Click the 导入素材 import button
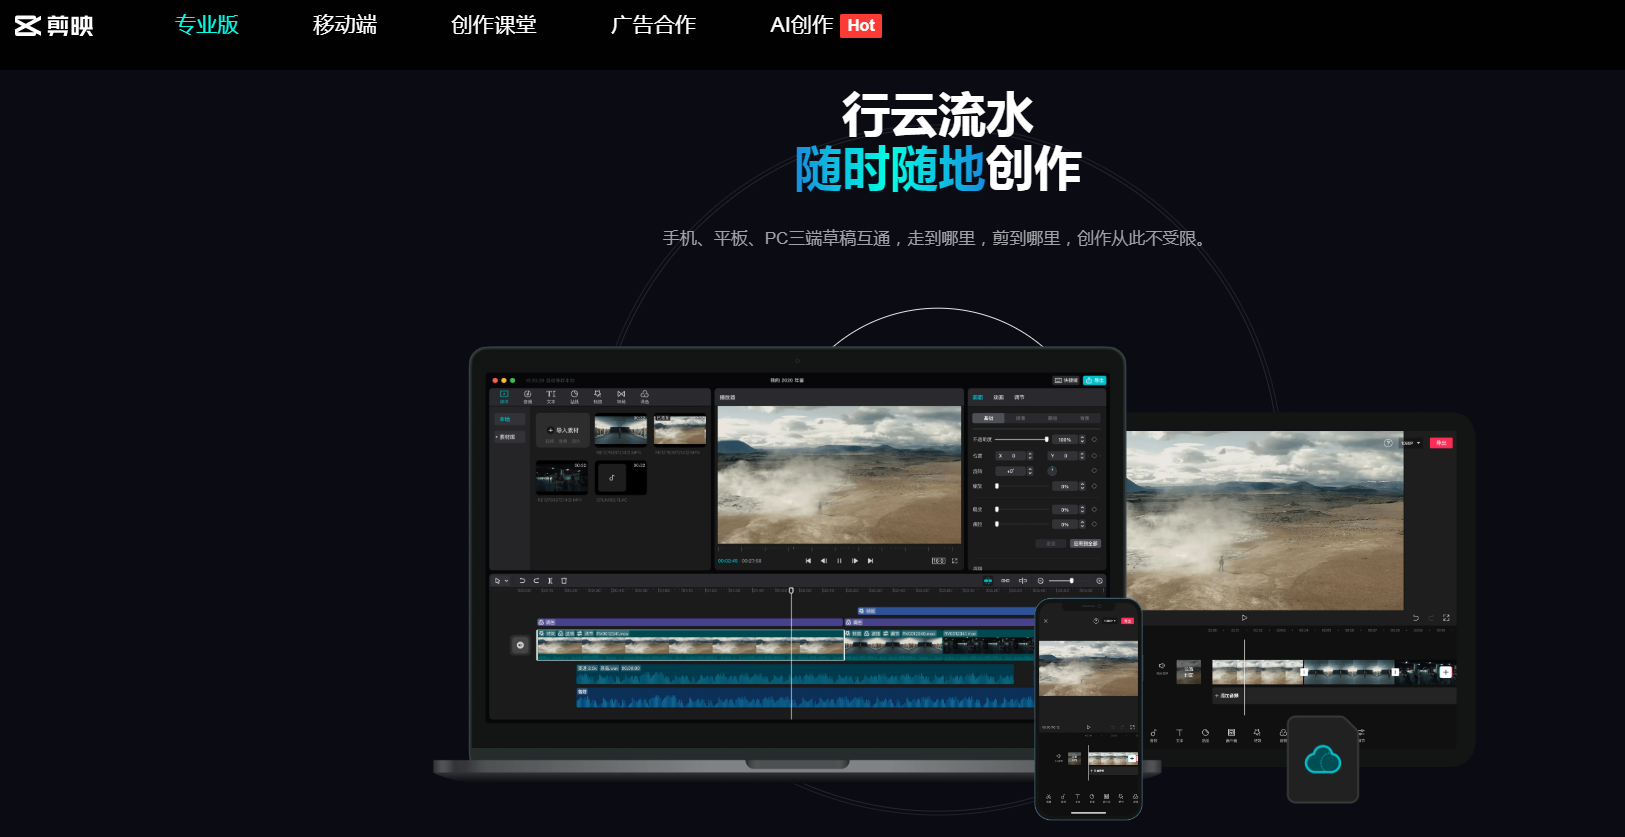The image size is (1625, 837). [563, 430]
